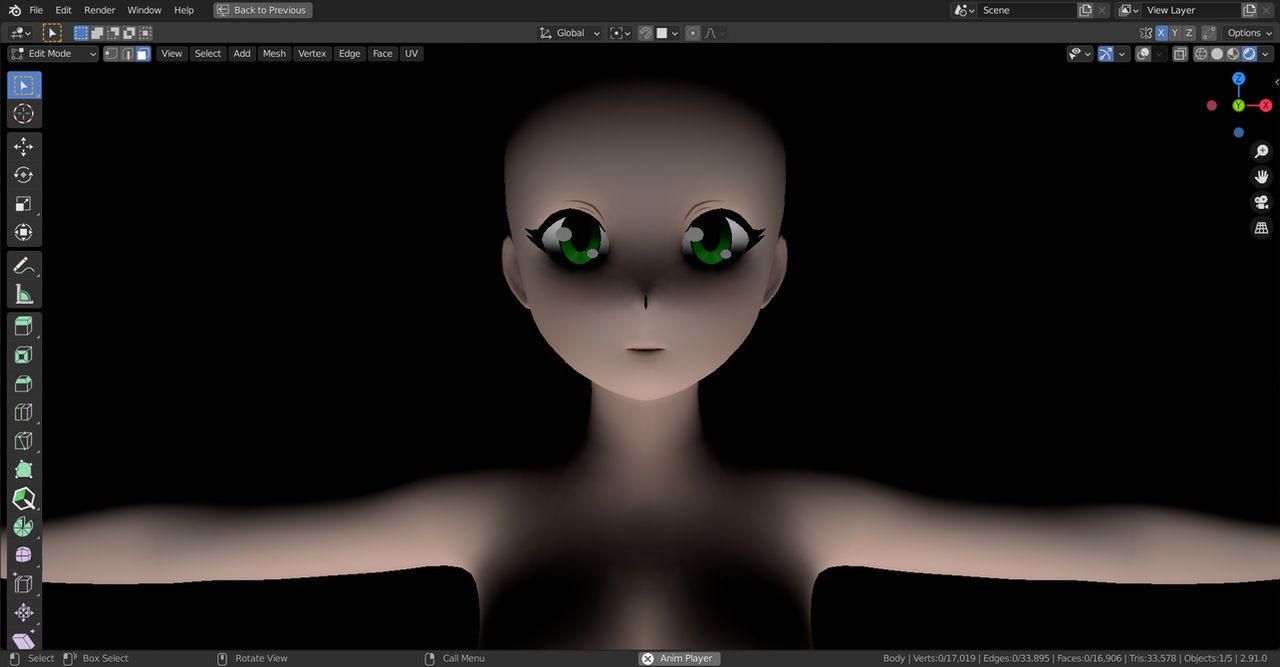Open the UV menu
This screenshot has width=1280, height=667.
coord(411,54)
